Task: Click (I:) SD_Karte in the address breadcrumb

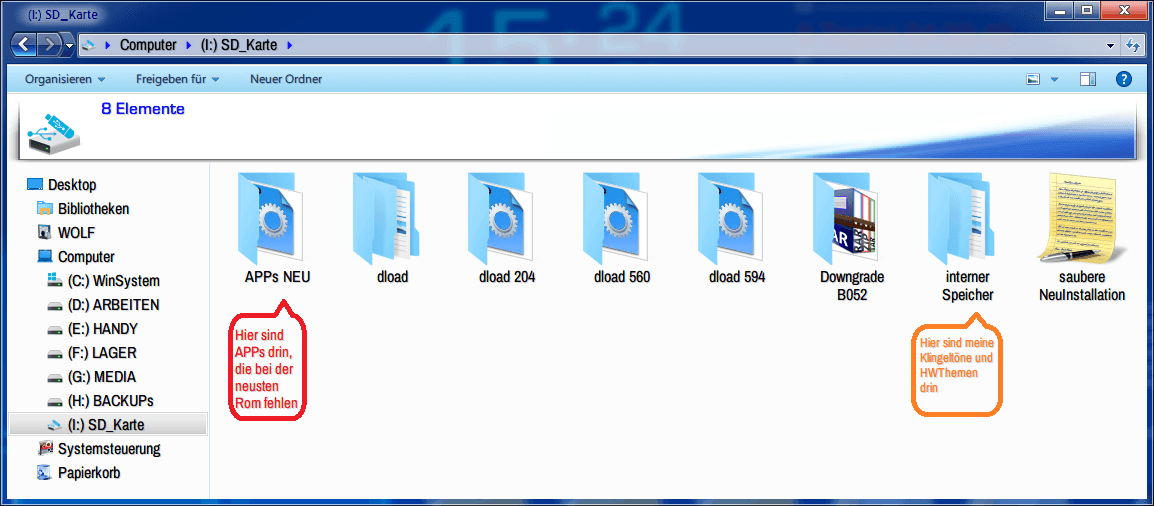Action: 238,46
